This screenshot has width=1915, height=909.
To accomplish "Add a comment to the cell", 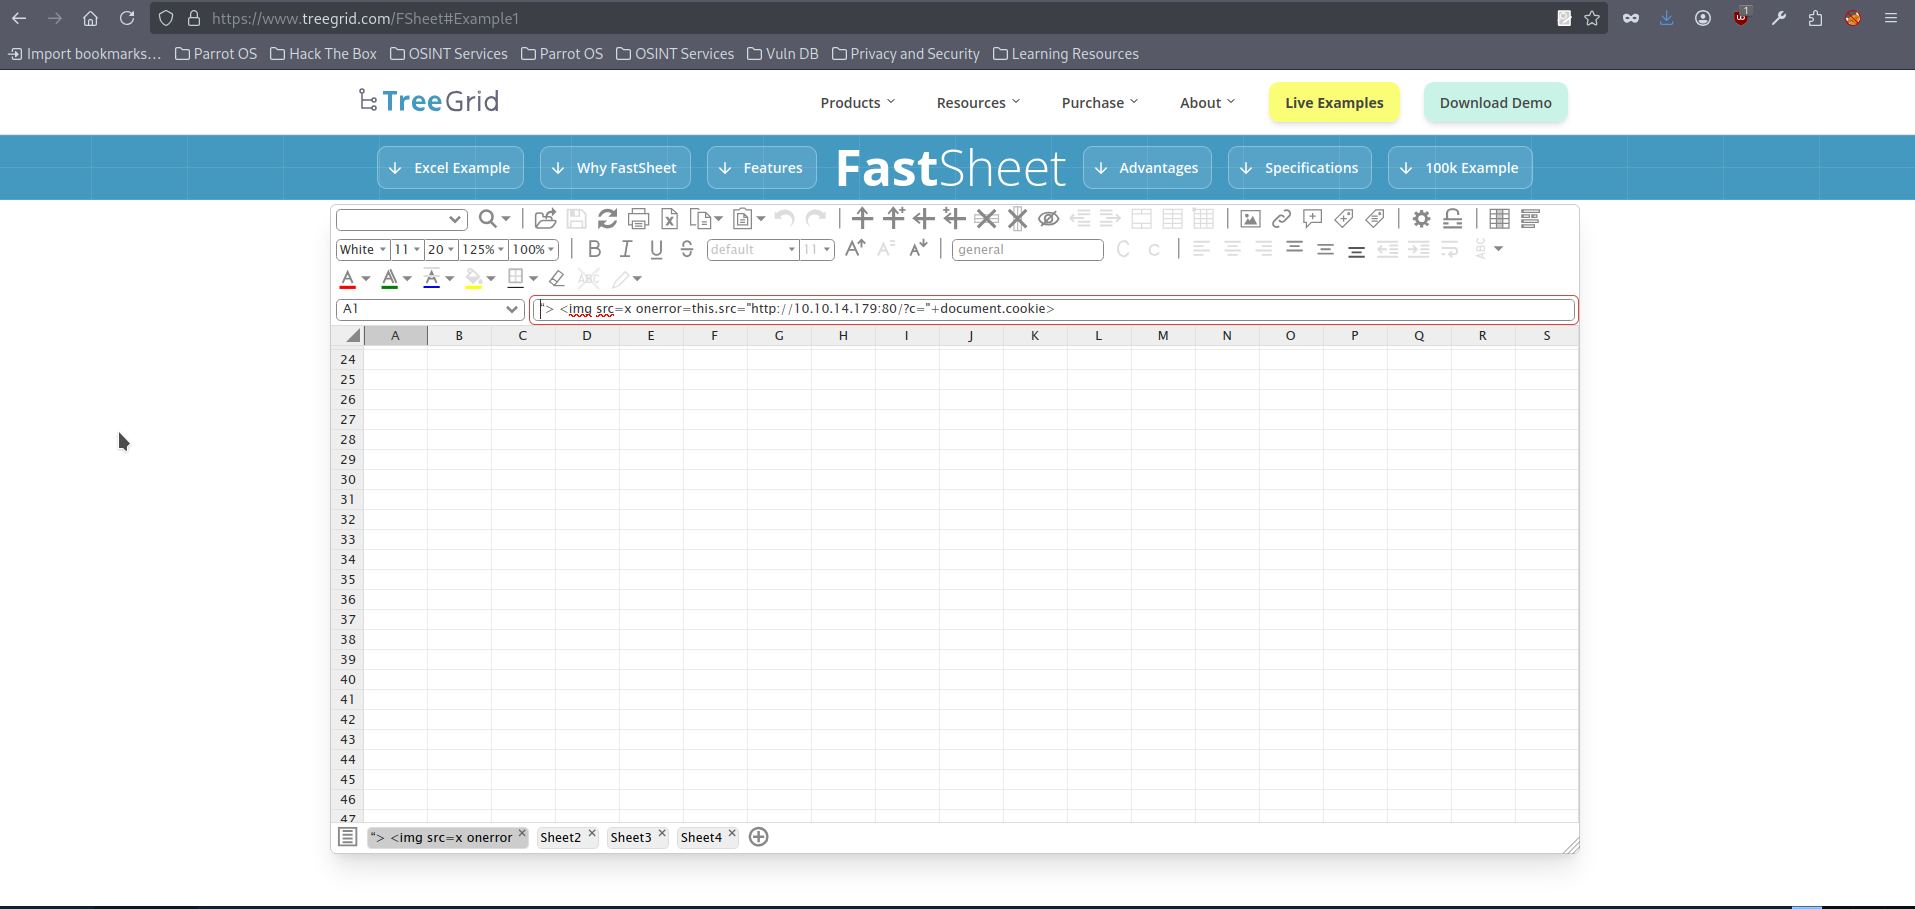I will [1311, 218].
